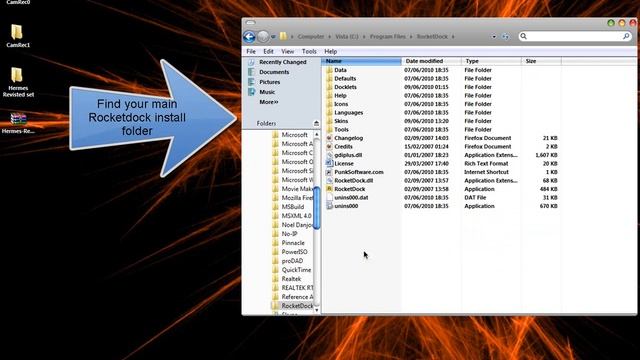Image resolution: width=640 pixels, height=360 pixels.
Task: Open the address bar history dropdown
Action: (x=493, y=37)
